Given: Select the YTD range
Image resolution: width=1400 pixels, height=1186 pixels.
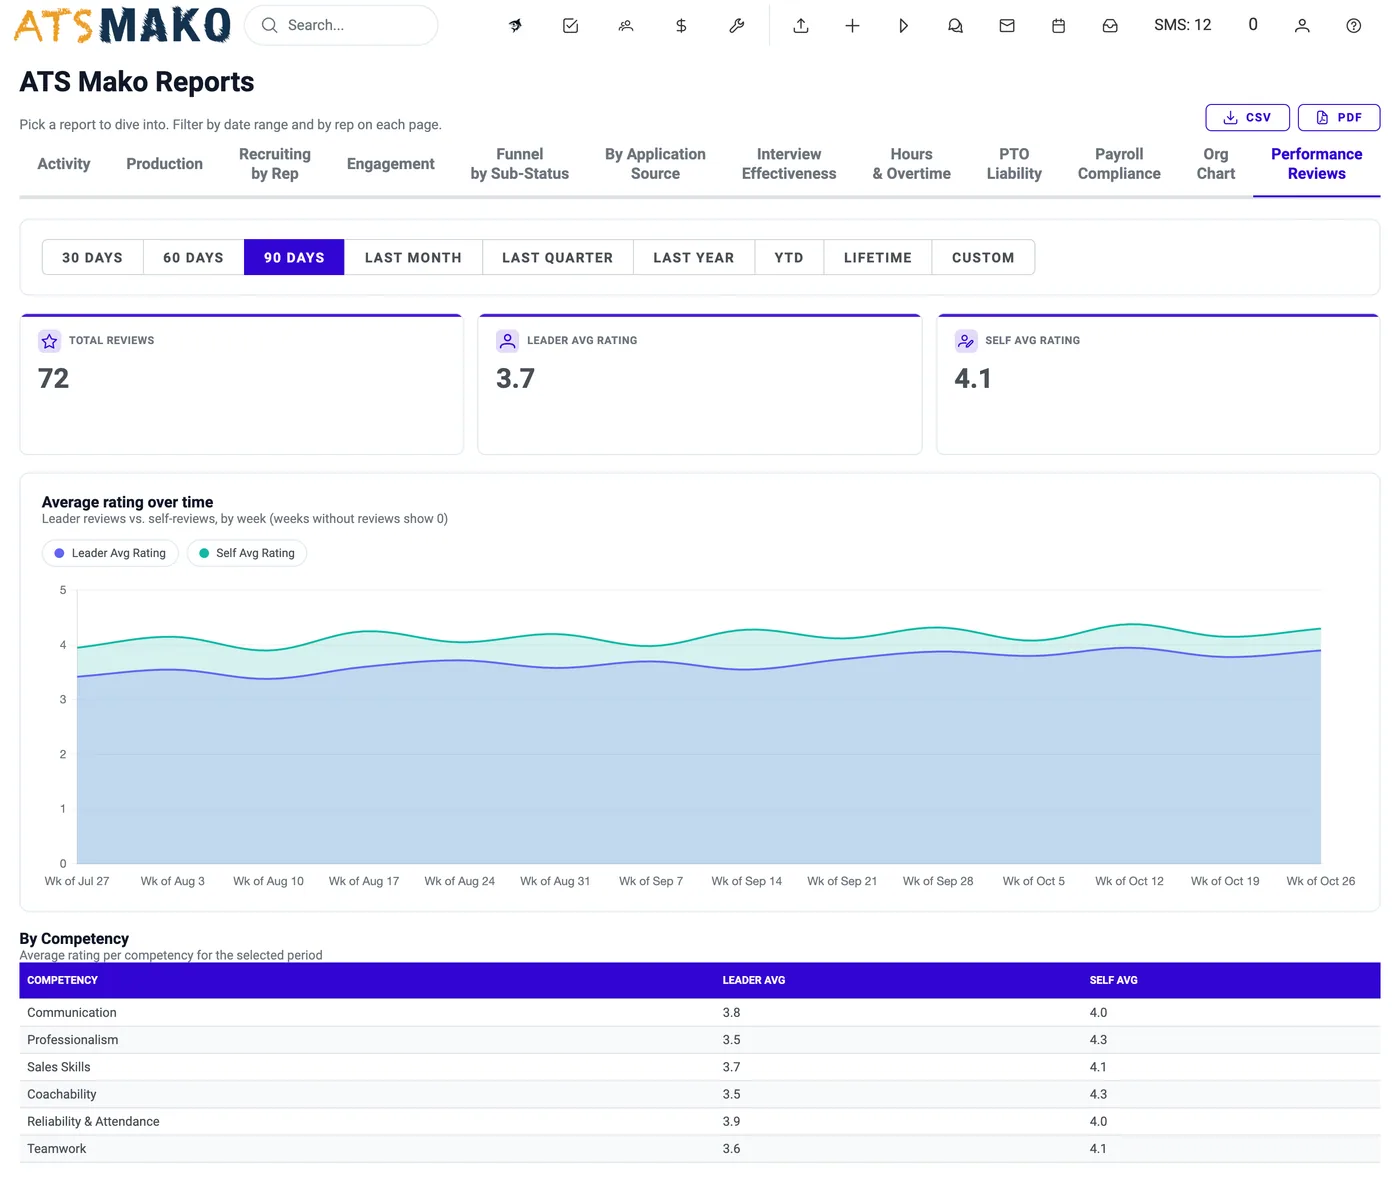Looking at the screenshot, I should (789, 257).
